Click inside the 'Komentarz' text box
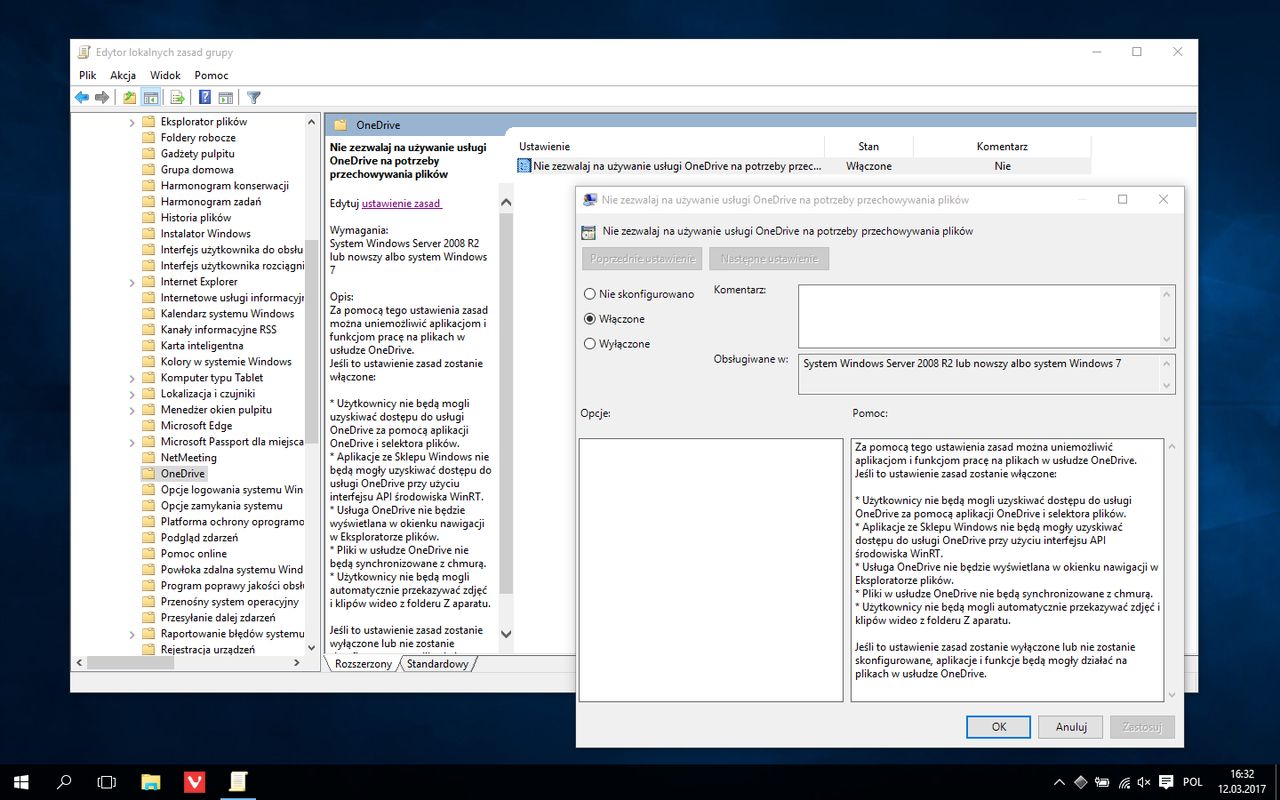The image size is (1280, 800). coord(978,315)
